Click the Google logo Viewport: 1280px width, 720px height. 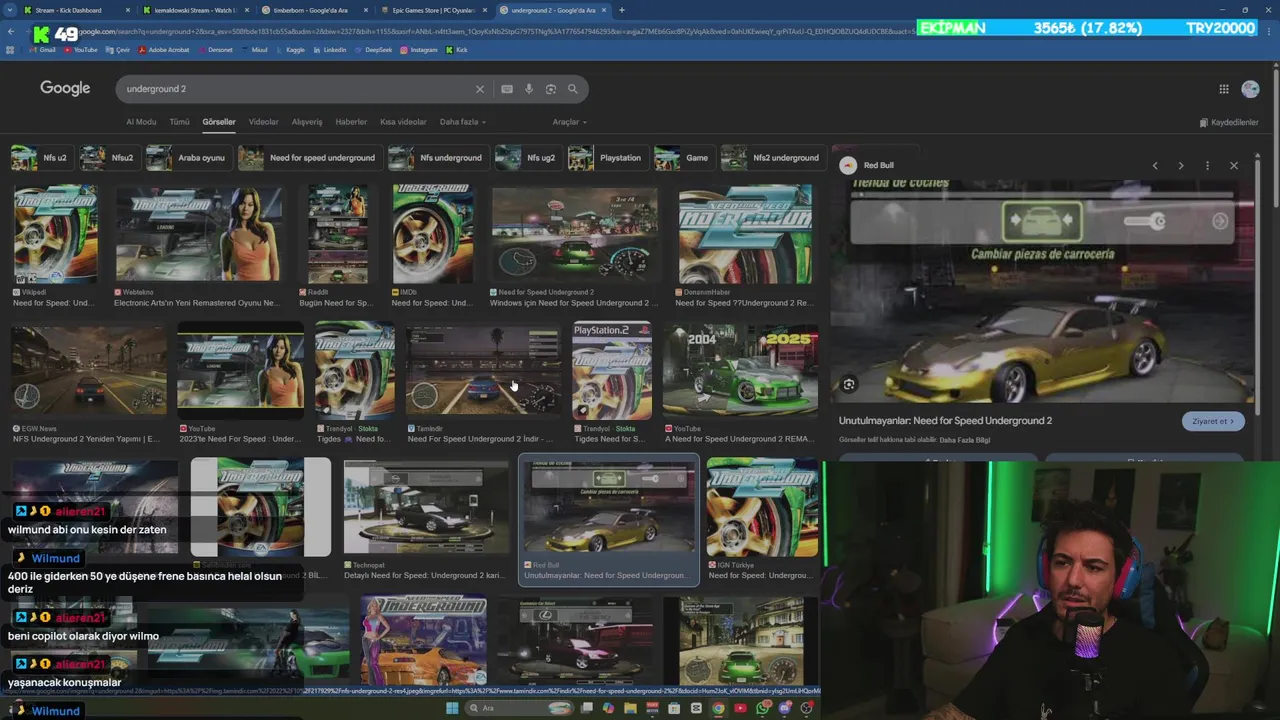[65, 88]
